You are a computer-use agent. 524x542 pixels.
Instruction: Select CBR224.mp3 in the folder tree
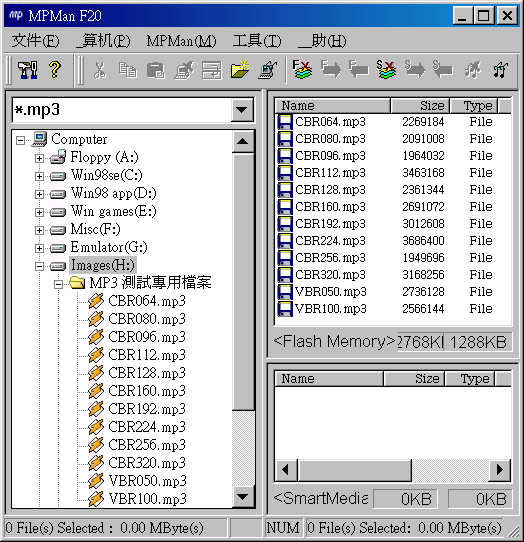(147, 427)
